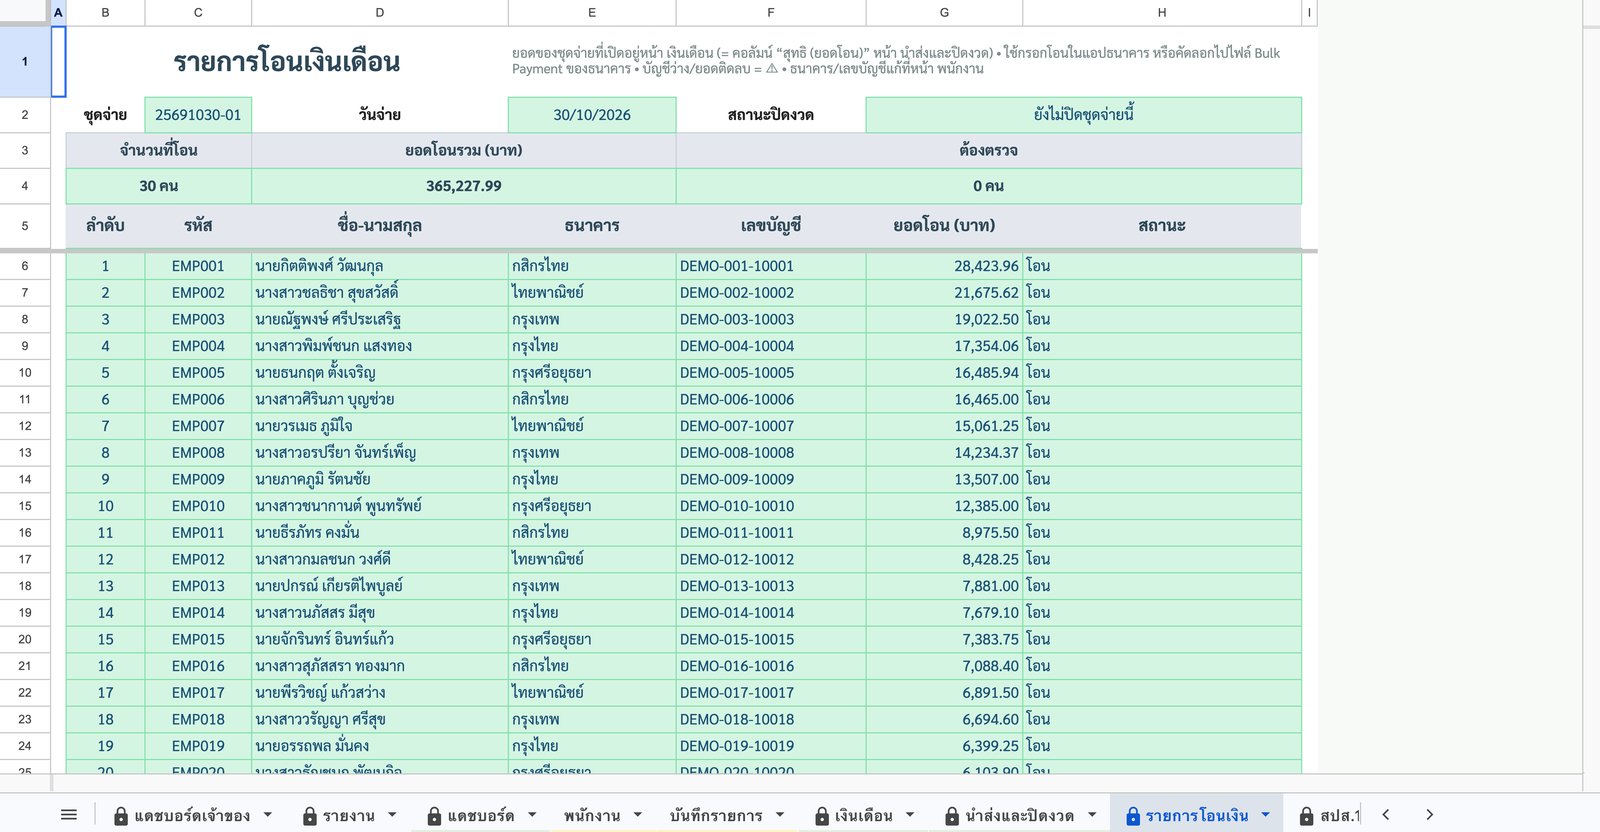Open the แดชบอร์ดเจ้าของ sheet tab

[x=192, y=815]
